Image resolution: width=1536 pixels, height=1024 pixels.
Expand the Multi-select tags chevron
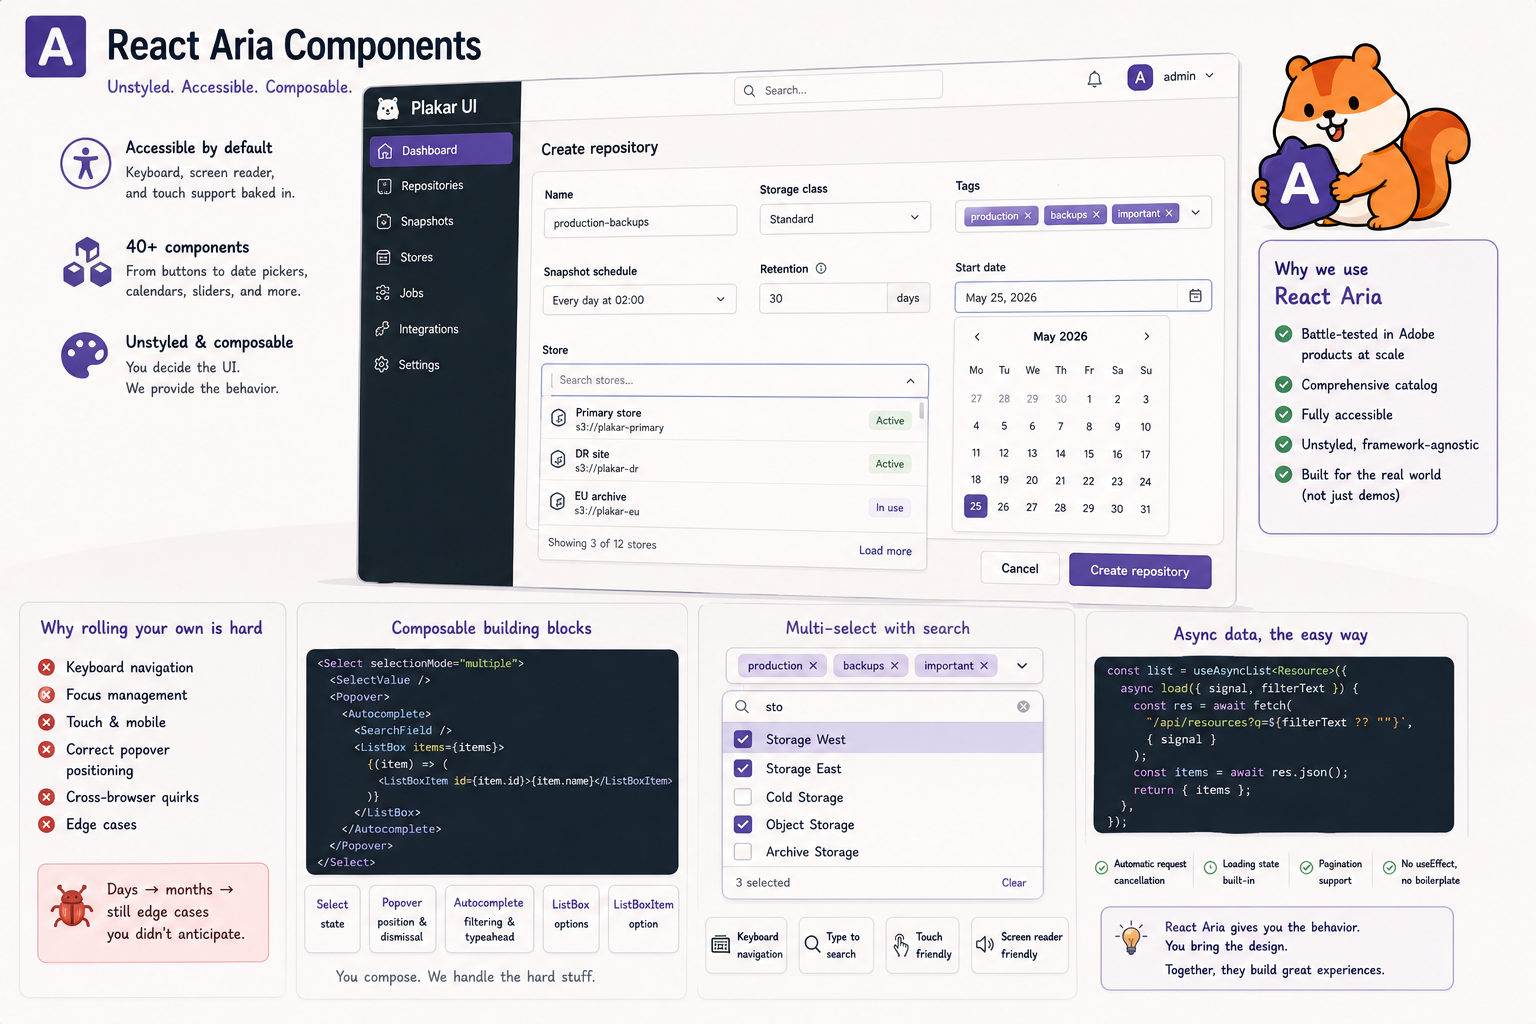1022,666
